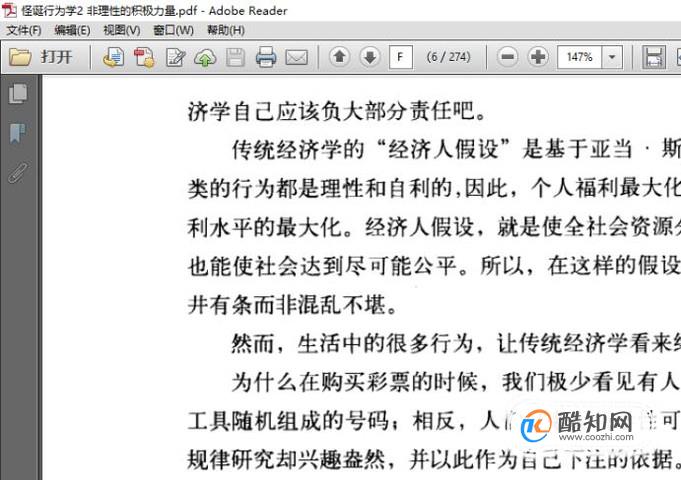The height and width of the screenshot is (480, 681).
Task: Open the attachments paperclip panel icon
Action: click(18, 172)
